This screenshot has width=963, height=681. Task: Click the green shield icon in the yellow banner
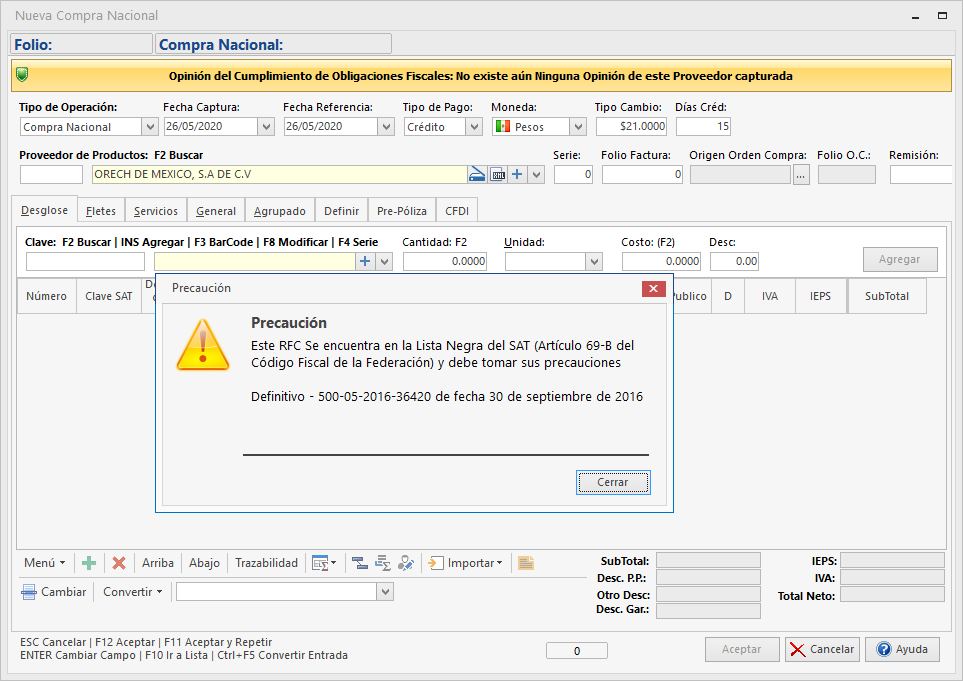coord(23,75)
